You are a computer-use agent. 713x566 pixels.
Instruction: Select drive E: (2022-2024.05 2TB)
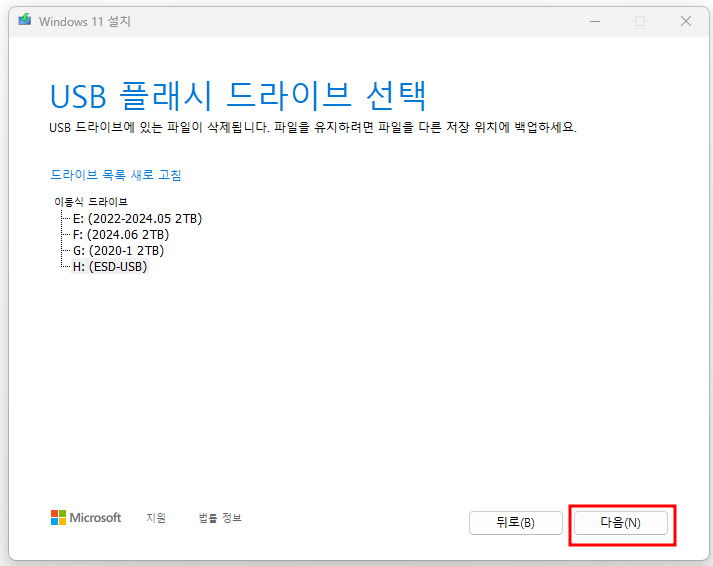pos(137,219)
